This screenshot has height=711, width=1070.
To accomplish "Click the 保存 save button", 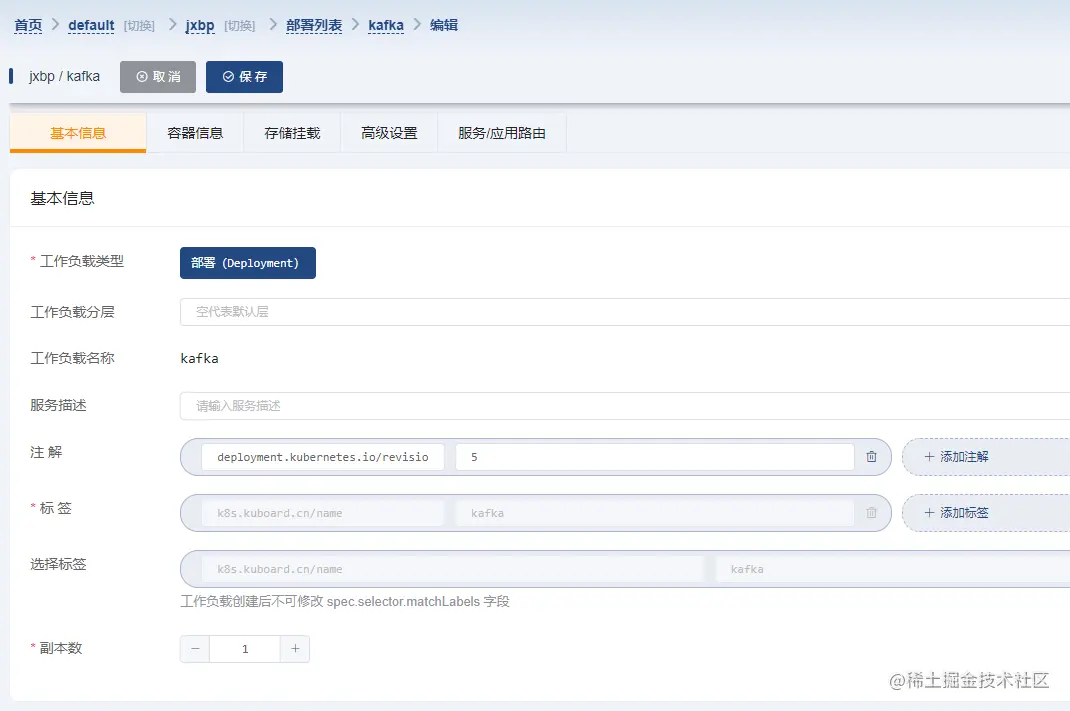I will click(244, 76).
